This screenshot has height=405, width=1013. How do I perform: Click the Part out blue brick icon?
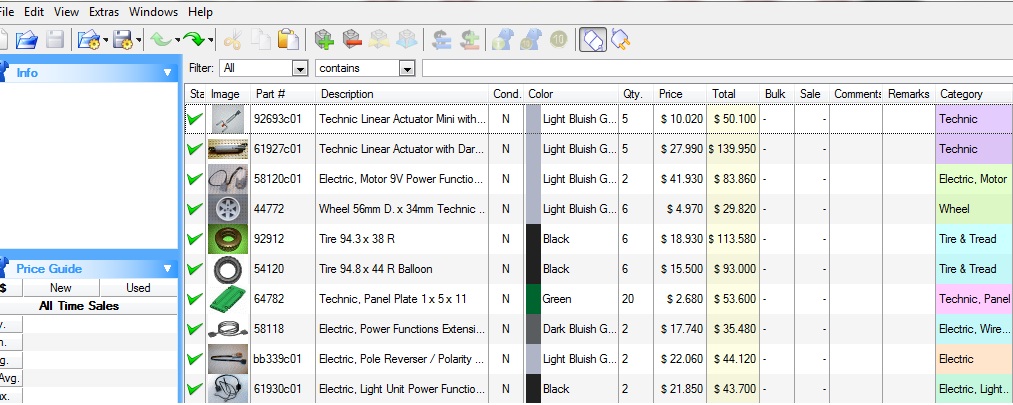pyautogui.click(x=406, y=40)
